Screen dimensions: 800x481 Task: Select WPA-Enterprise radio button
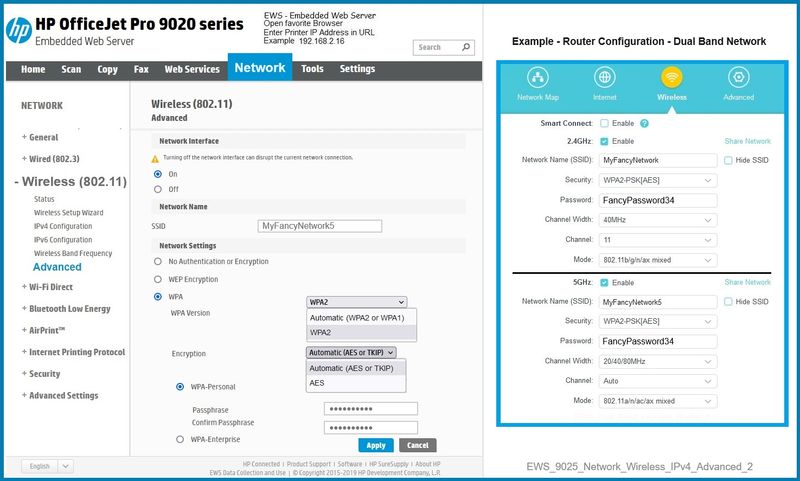pos(180,439)
